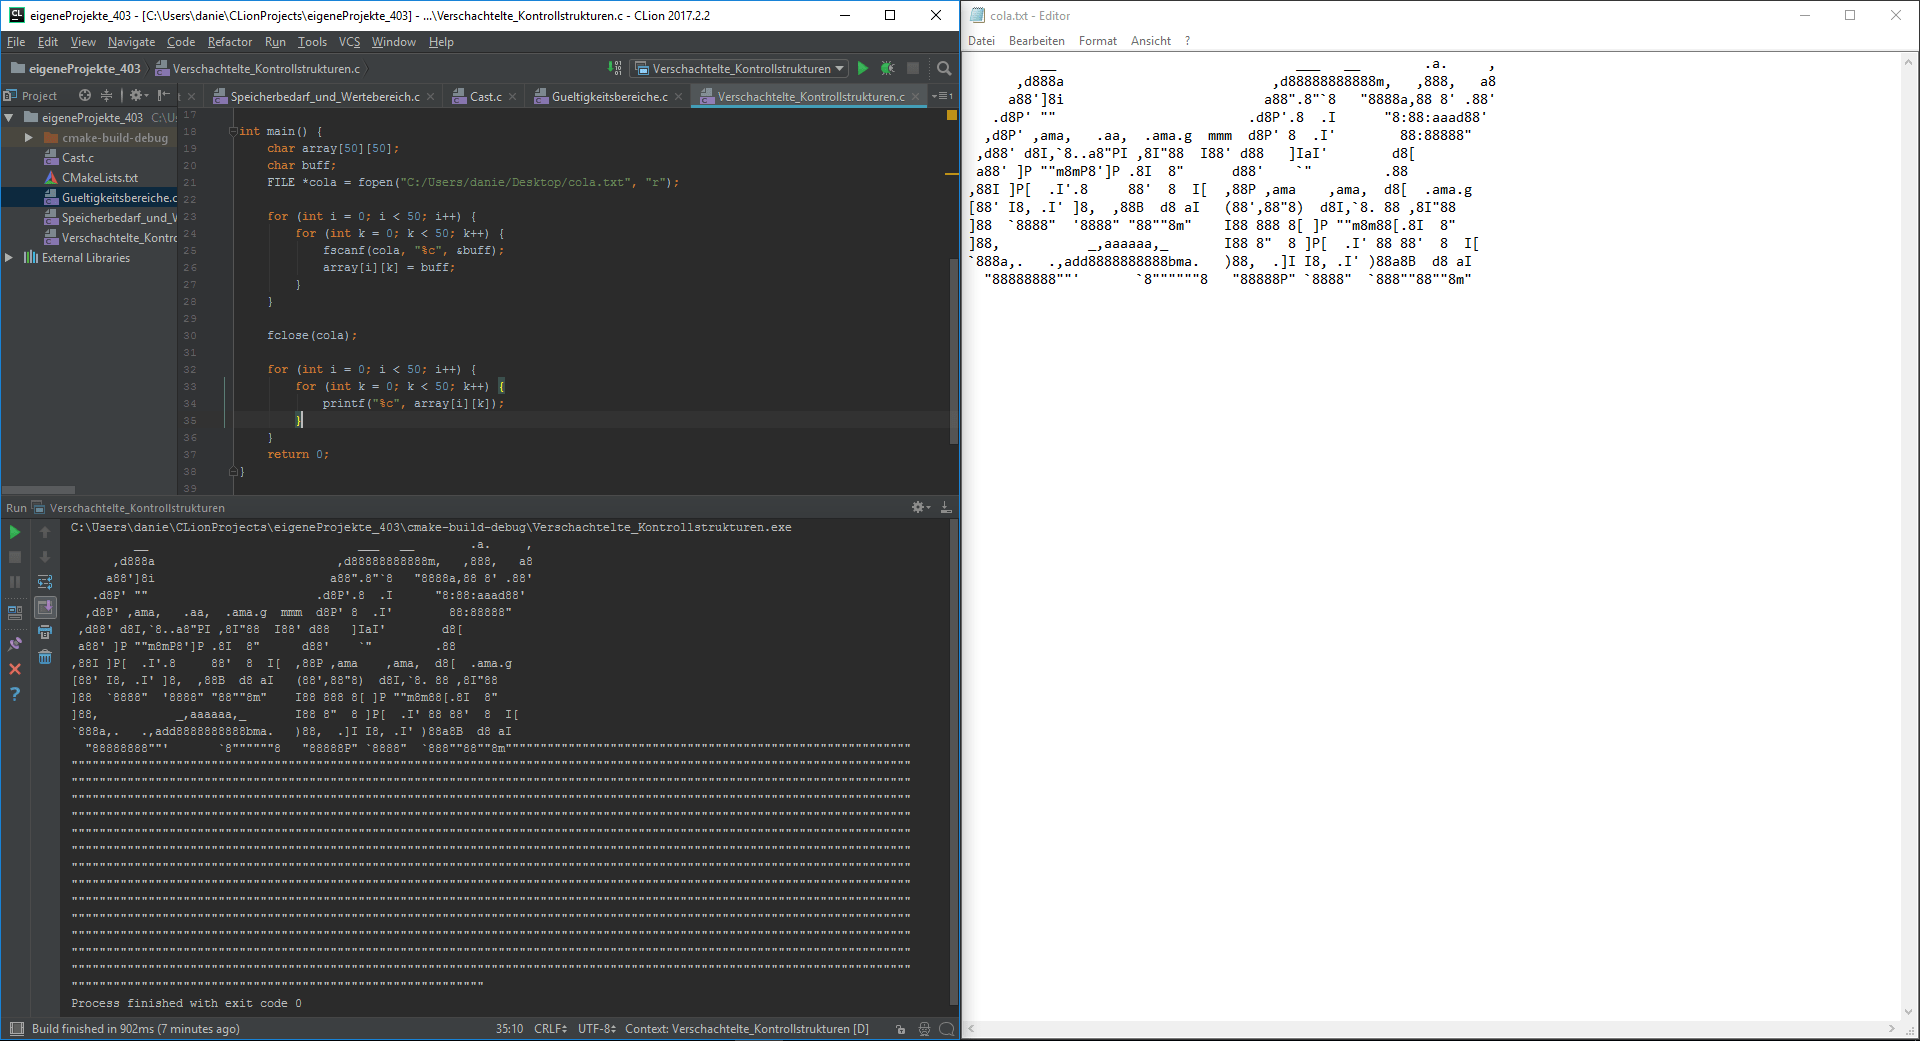This screenshot has width=1920, height=1041.
Task: Change file encoding UTF-8 in status bar
Action: point(597,1029)
